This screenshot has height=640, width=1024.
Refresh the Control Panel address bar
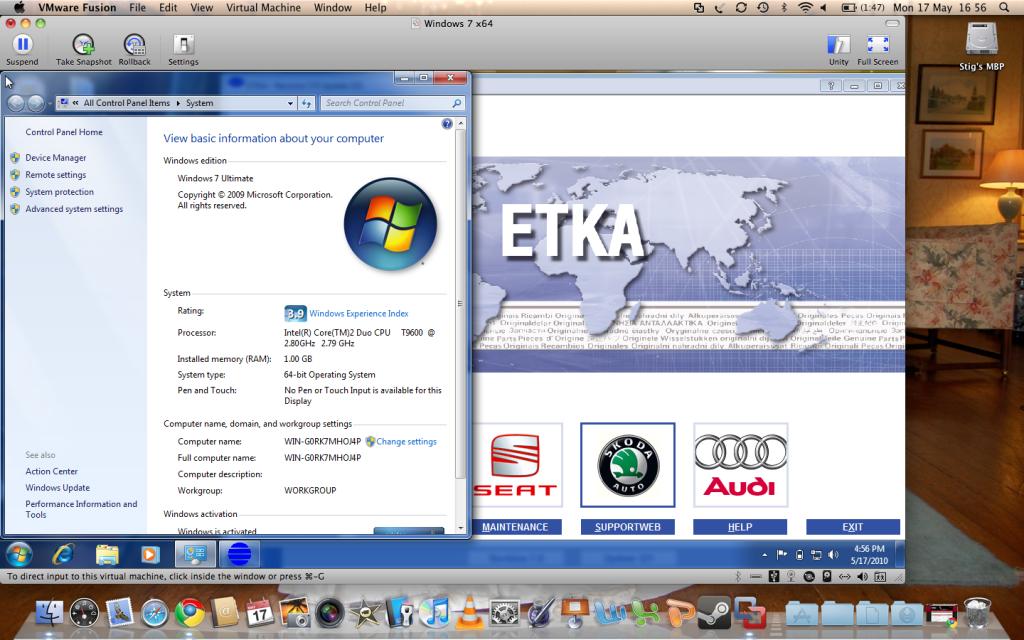pos(306,103)
